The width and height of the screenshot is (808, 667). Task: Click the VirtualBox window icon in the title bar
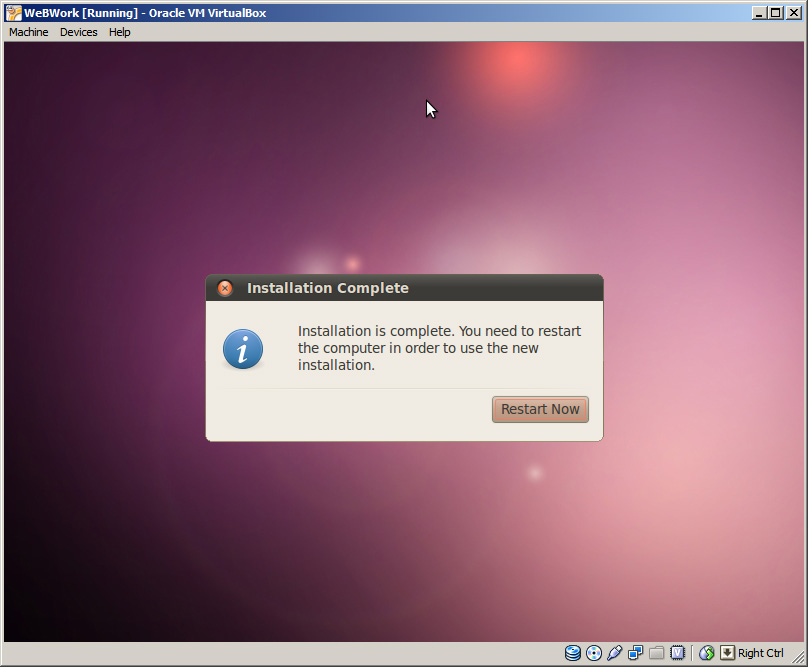point(14,13)
